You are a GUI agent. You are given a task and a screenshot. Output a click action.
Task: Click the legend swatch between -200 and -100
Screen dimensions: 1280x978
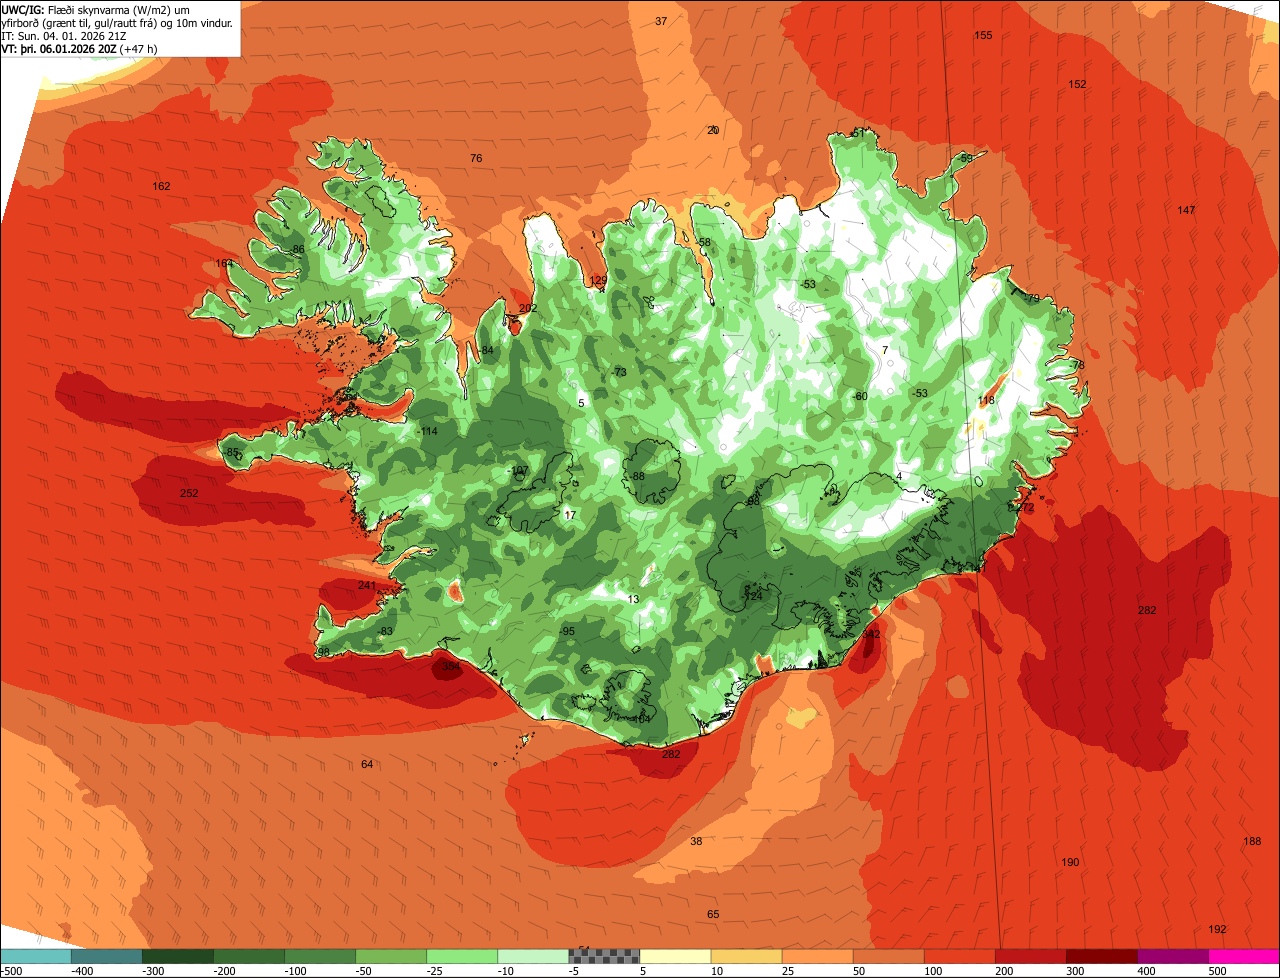tap(249, 956)
